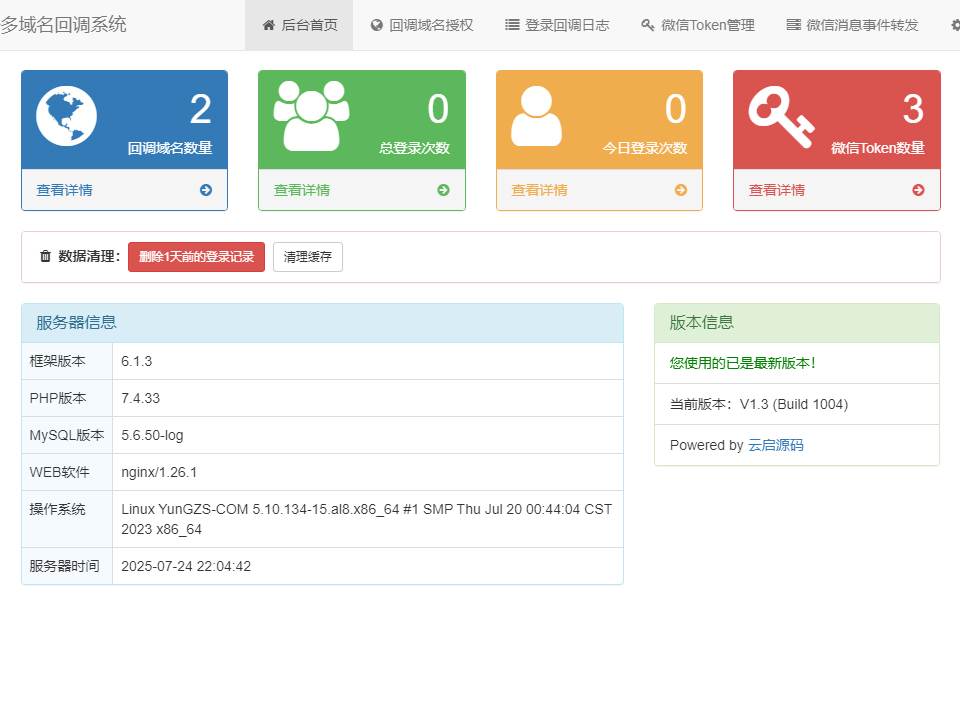Click the single user icon in orange card

pyautogui.click(x=536, y=116)
